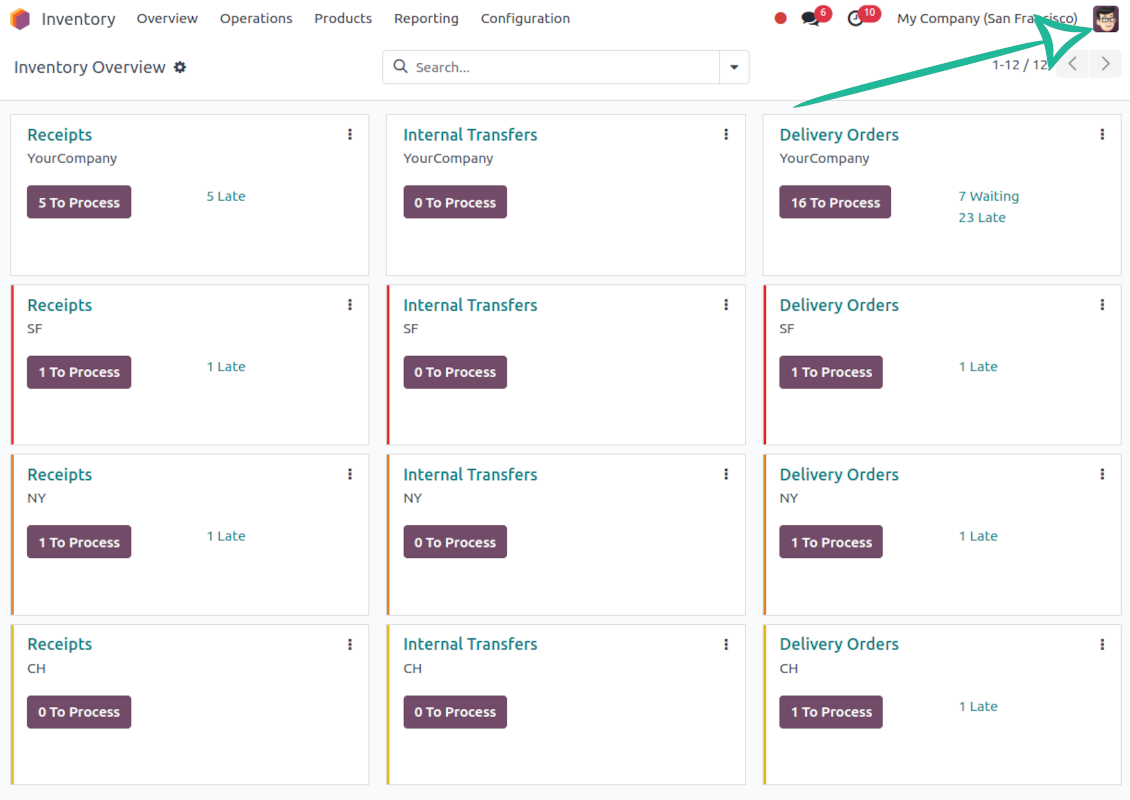
Task: Open the Inventory app home icon
Action: point(20,19)
